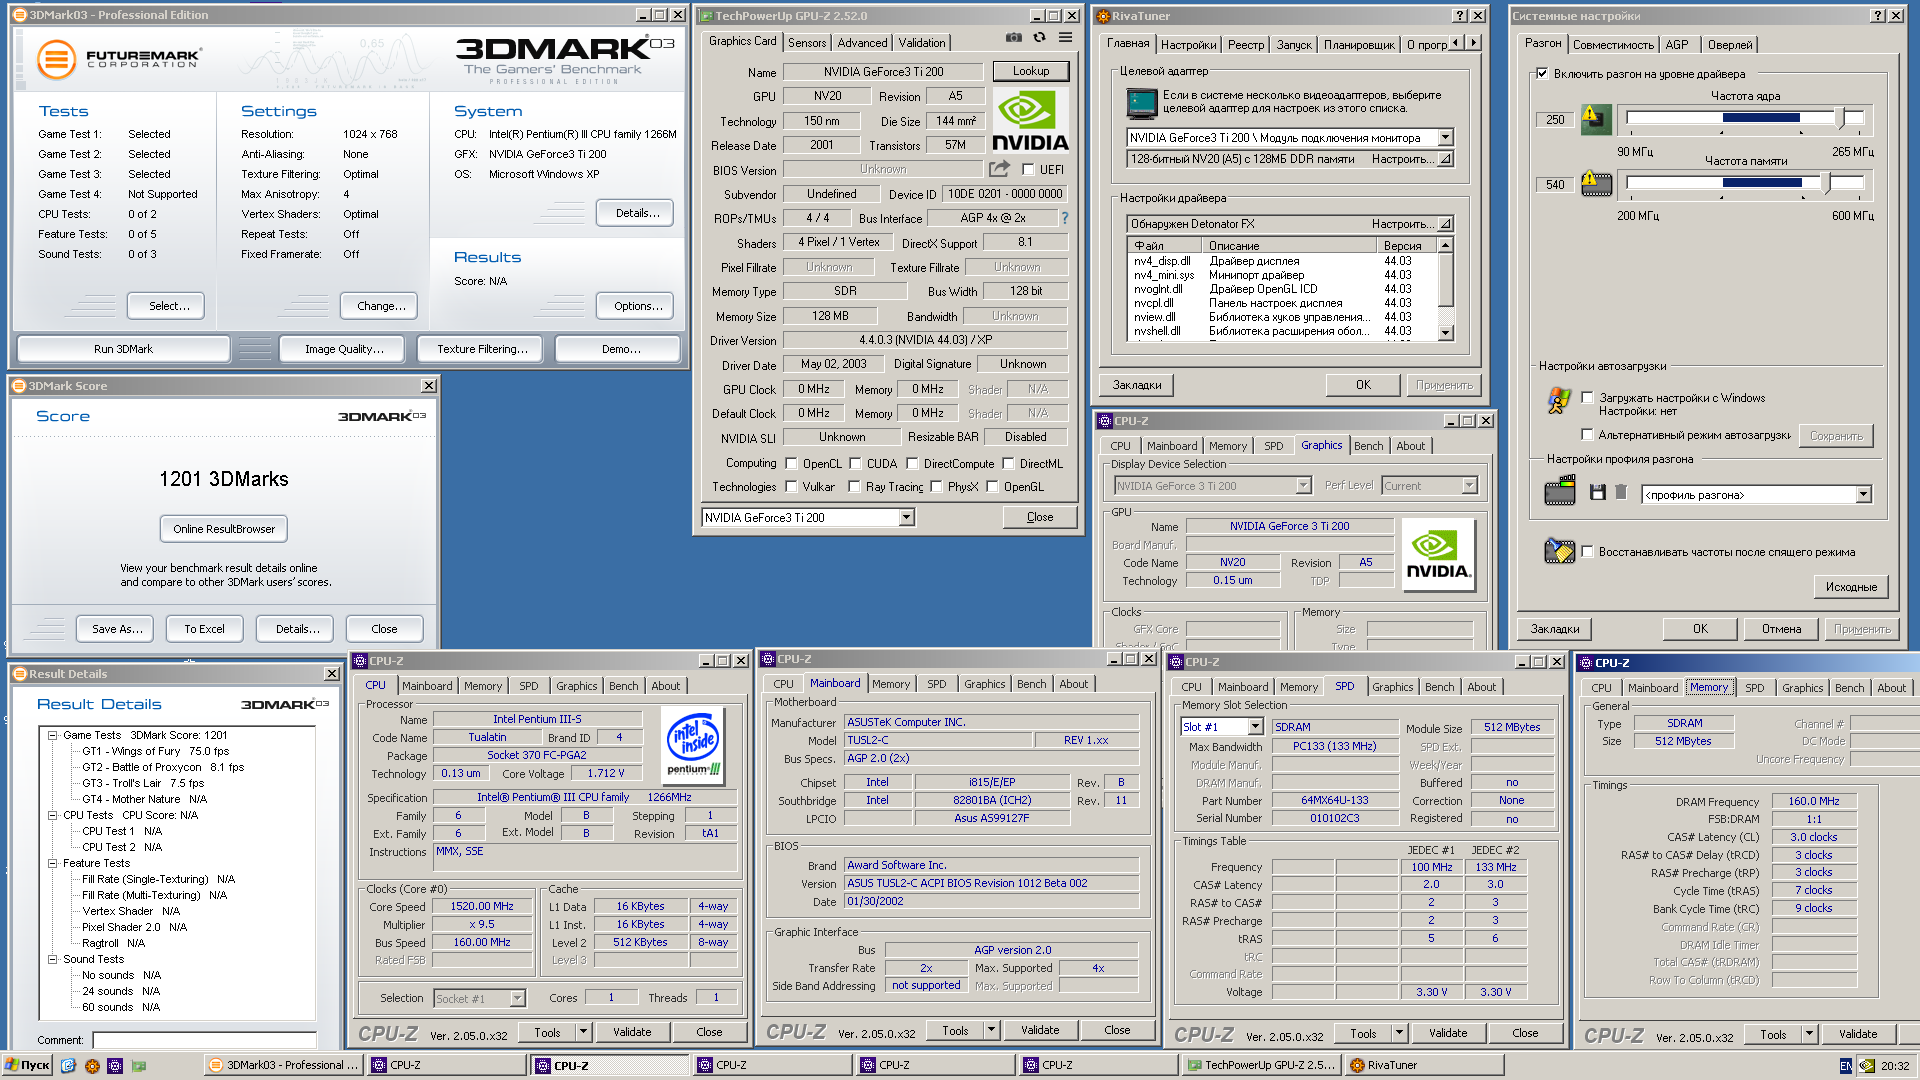Open RivaTuner target adapter dropdown
This screenshot has height=1080, width=1920.
point(1445,138)
